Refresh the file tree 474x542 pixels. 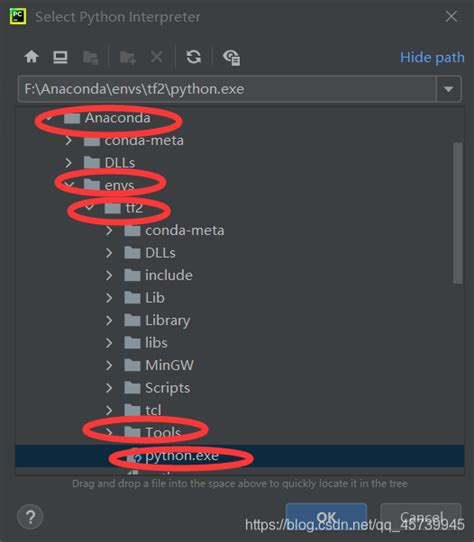point(194,57)
